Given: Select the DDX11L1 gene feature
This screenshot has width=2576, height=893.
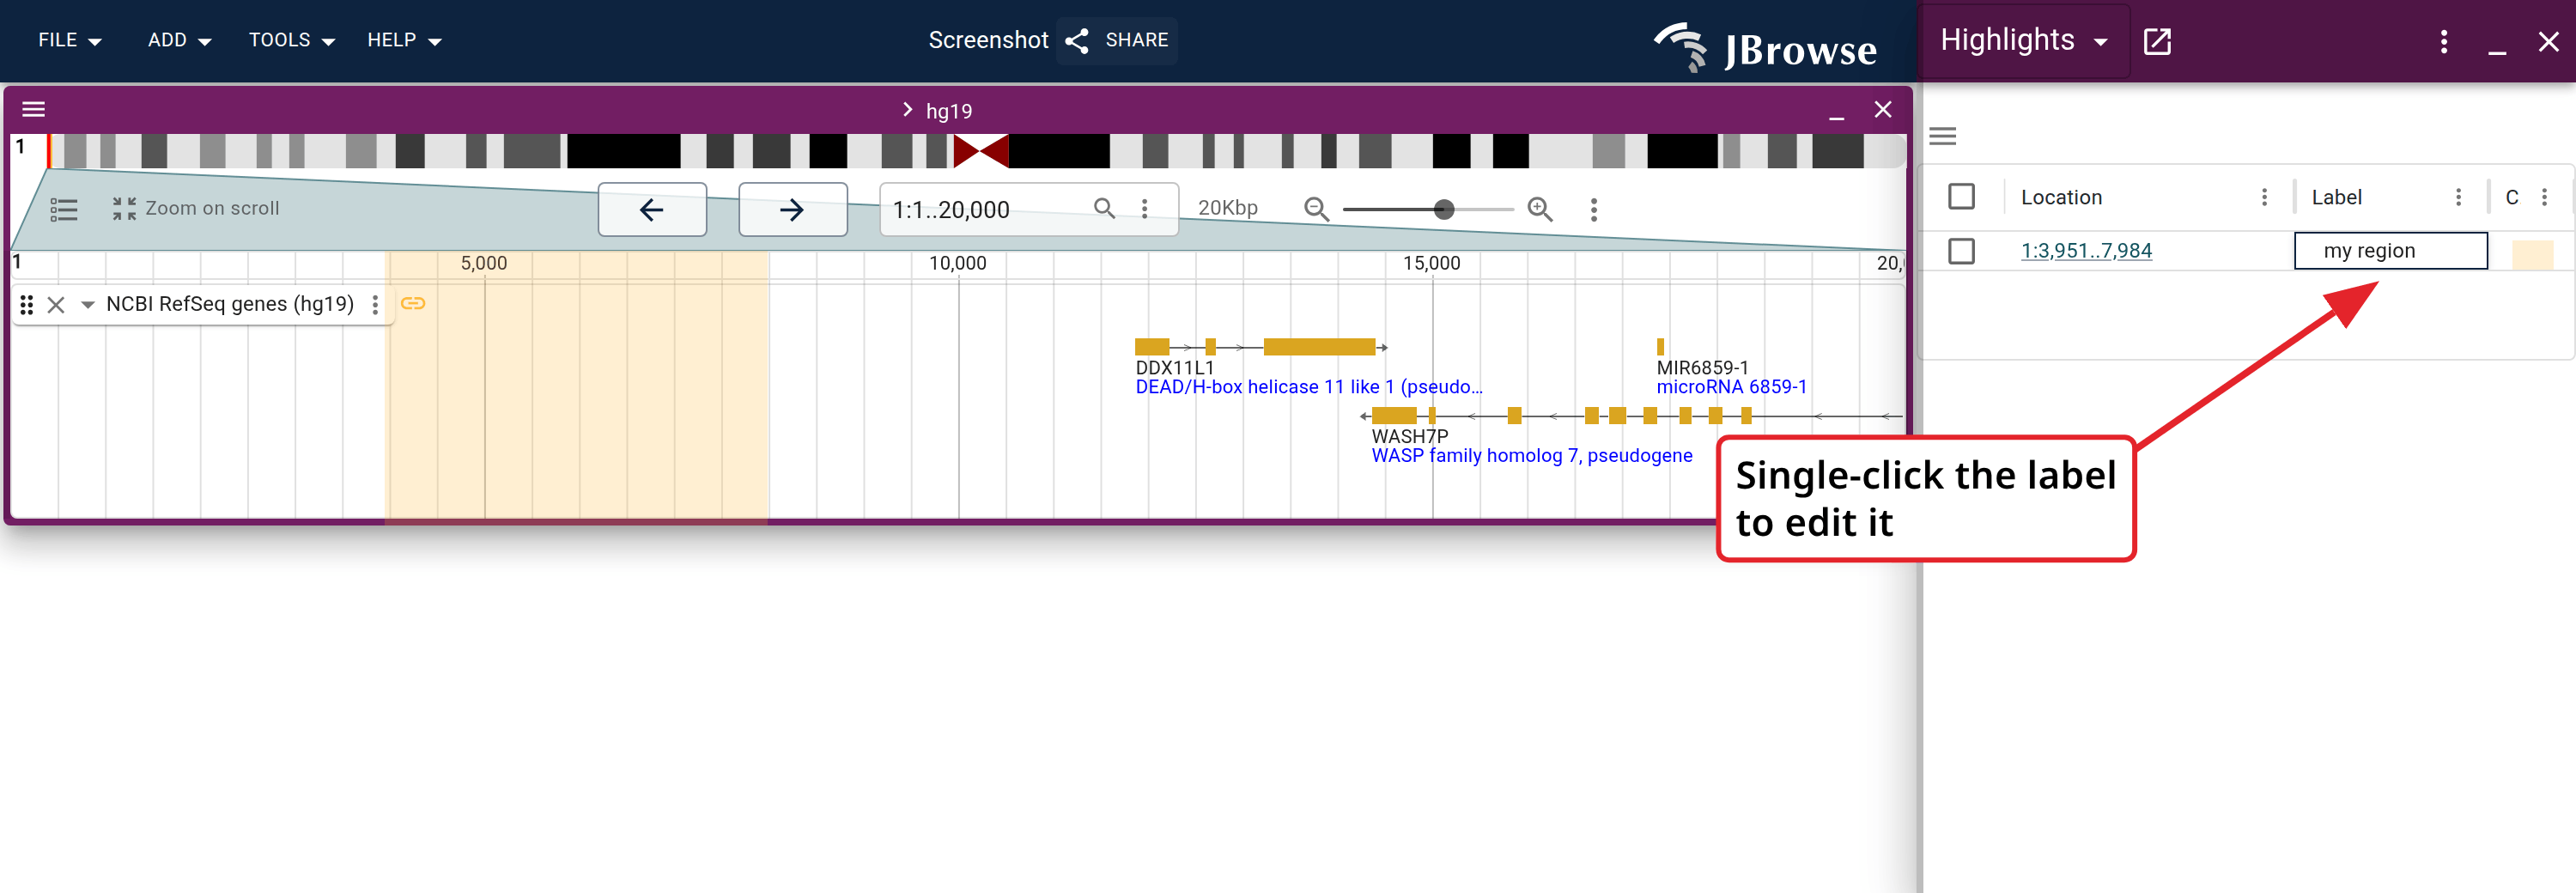Looking at the screenshot, I should [x=1260, y=347].
